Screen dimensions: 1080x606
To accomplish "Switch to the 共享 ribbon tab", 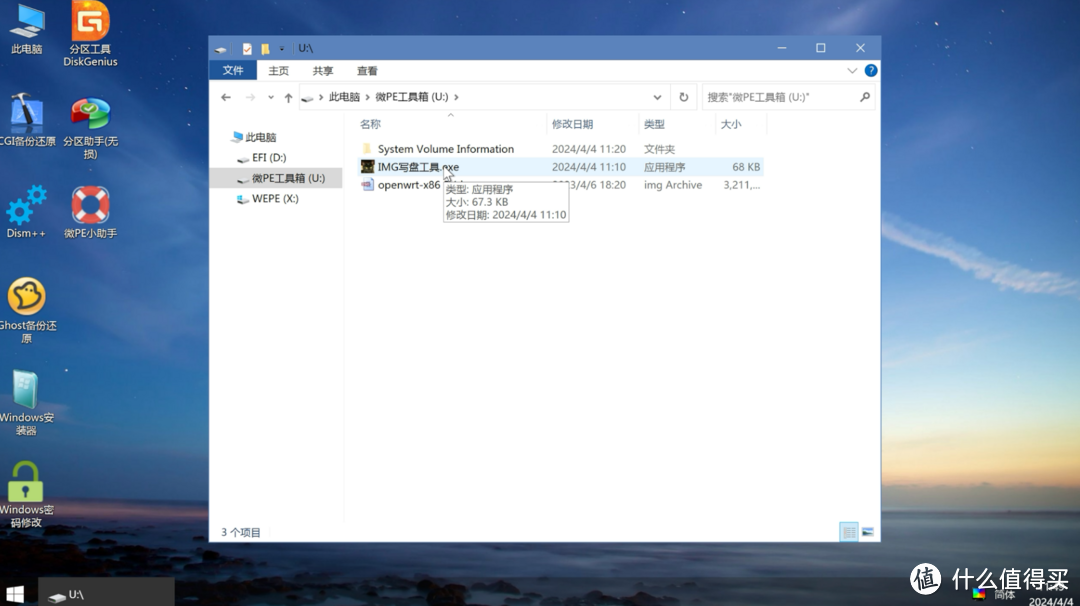I will pos(322,70).
